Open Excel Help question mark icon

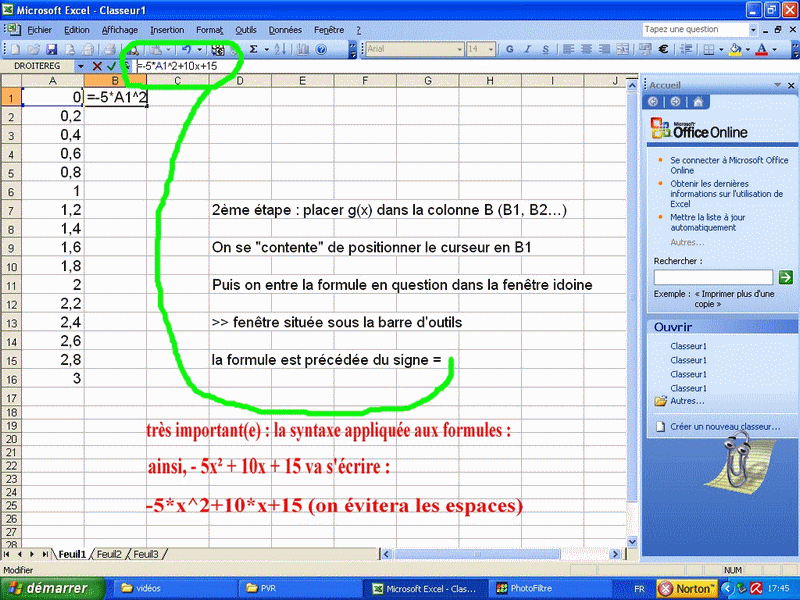point(321,49)
